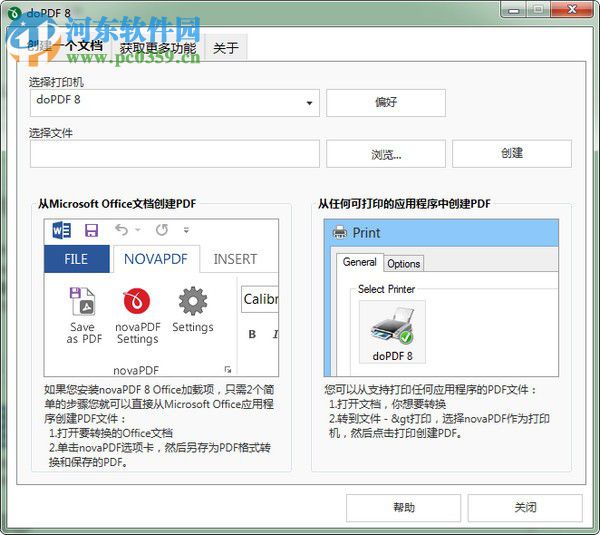Click the undo arrow icon
Viewport: 600px width, 535px height.
(121, 230)
